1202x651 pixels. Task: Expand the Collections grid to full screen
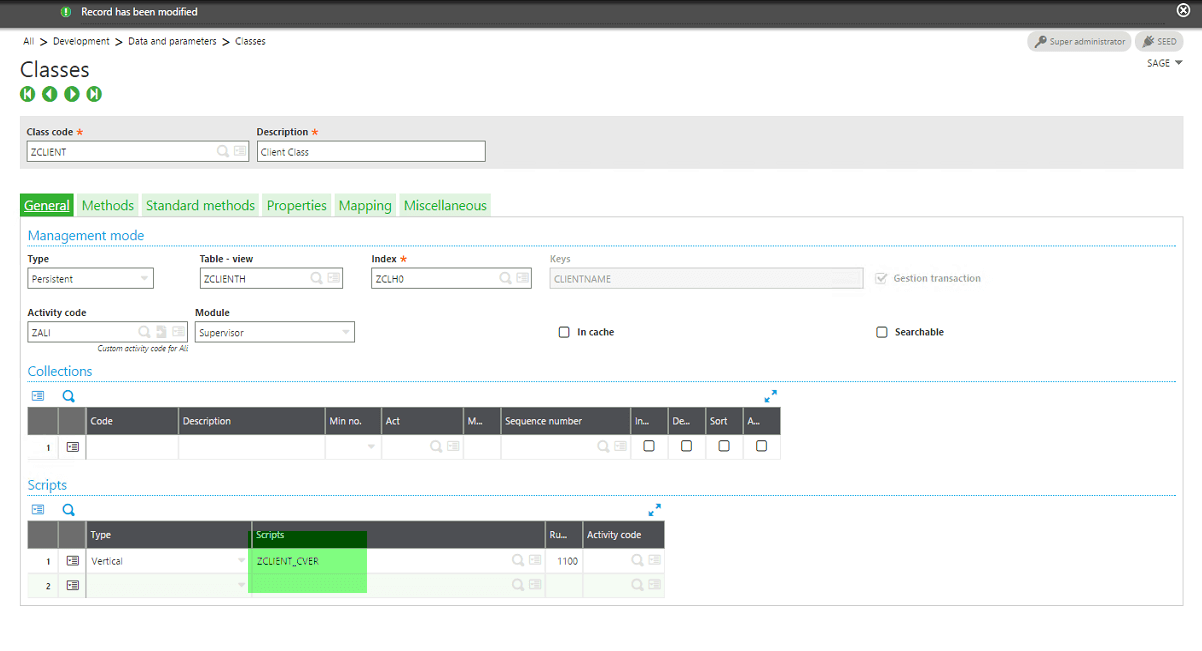770,396
